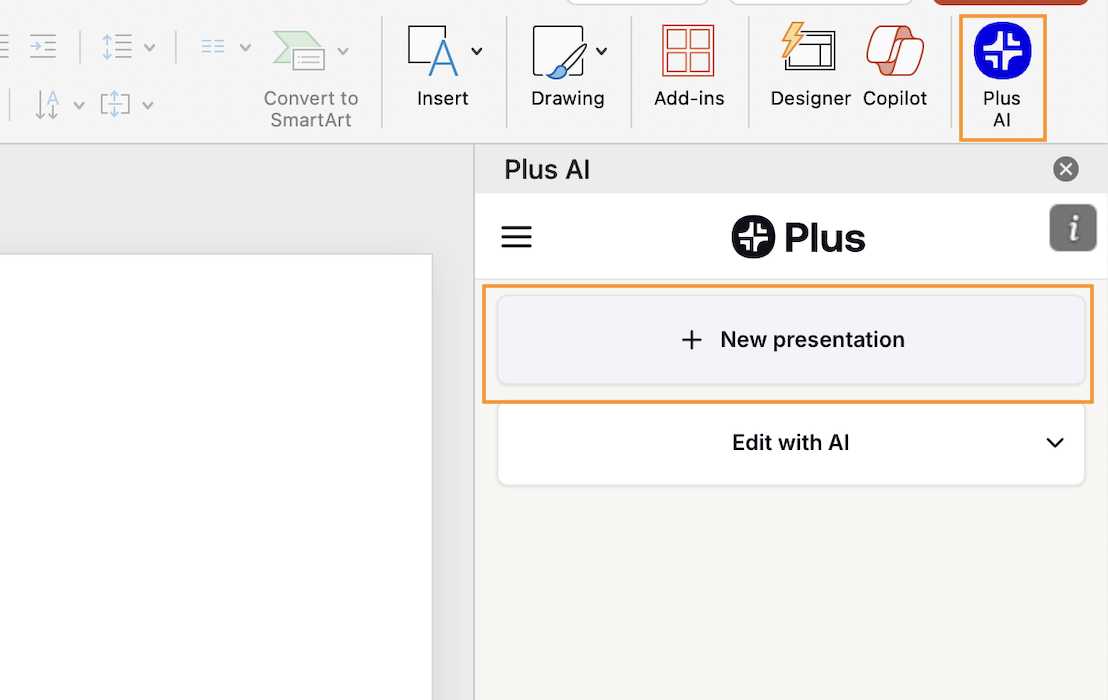Image resolution: width=1108 pixels, height=700 pixels.
Task: Click the Insert text box icon
Action: (x=432, y=51)
